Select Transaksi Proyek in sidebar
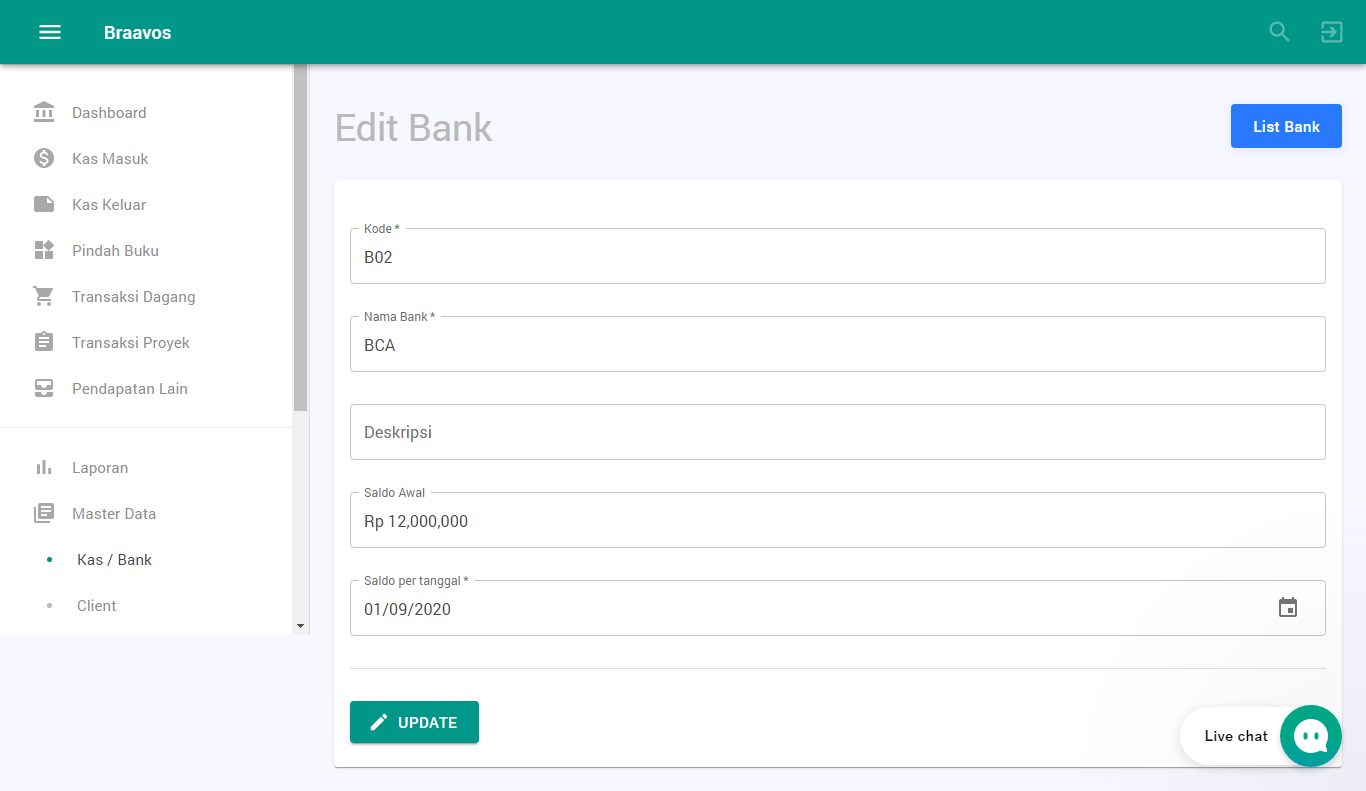This screenshot has width=1366, height=791. [x=130, y=343]
